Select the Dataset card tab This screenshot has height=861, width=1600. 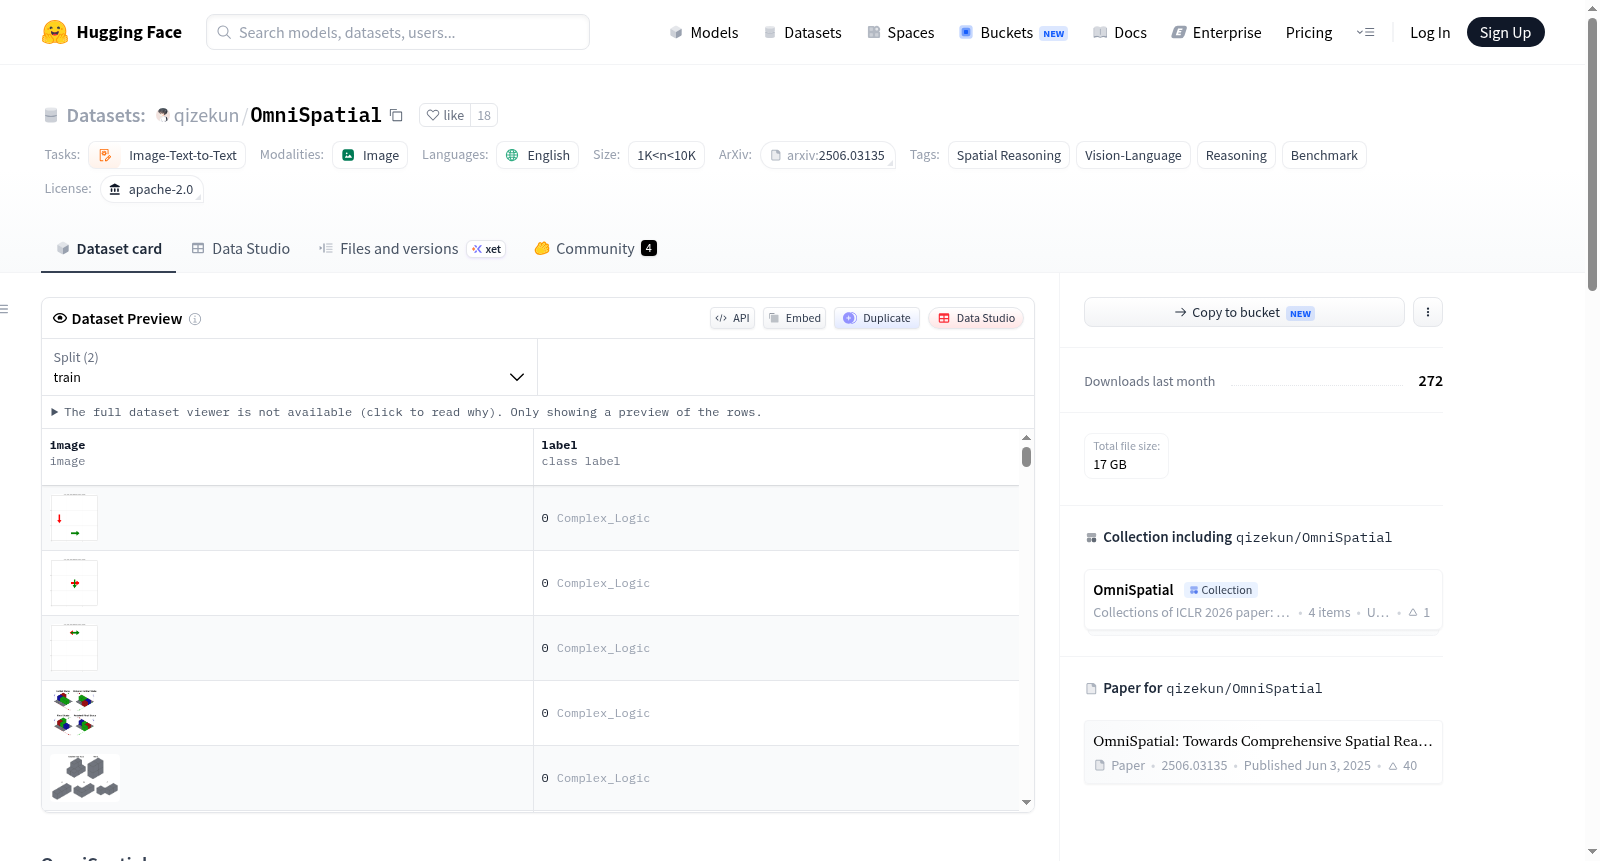click(x=109, y=249)
